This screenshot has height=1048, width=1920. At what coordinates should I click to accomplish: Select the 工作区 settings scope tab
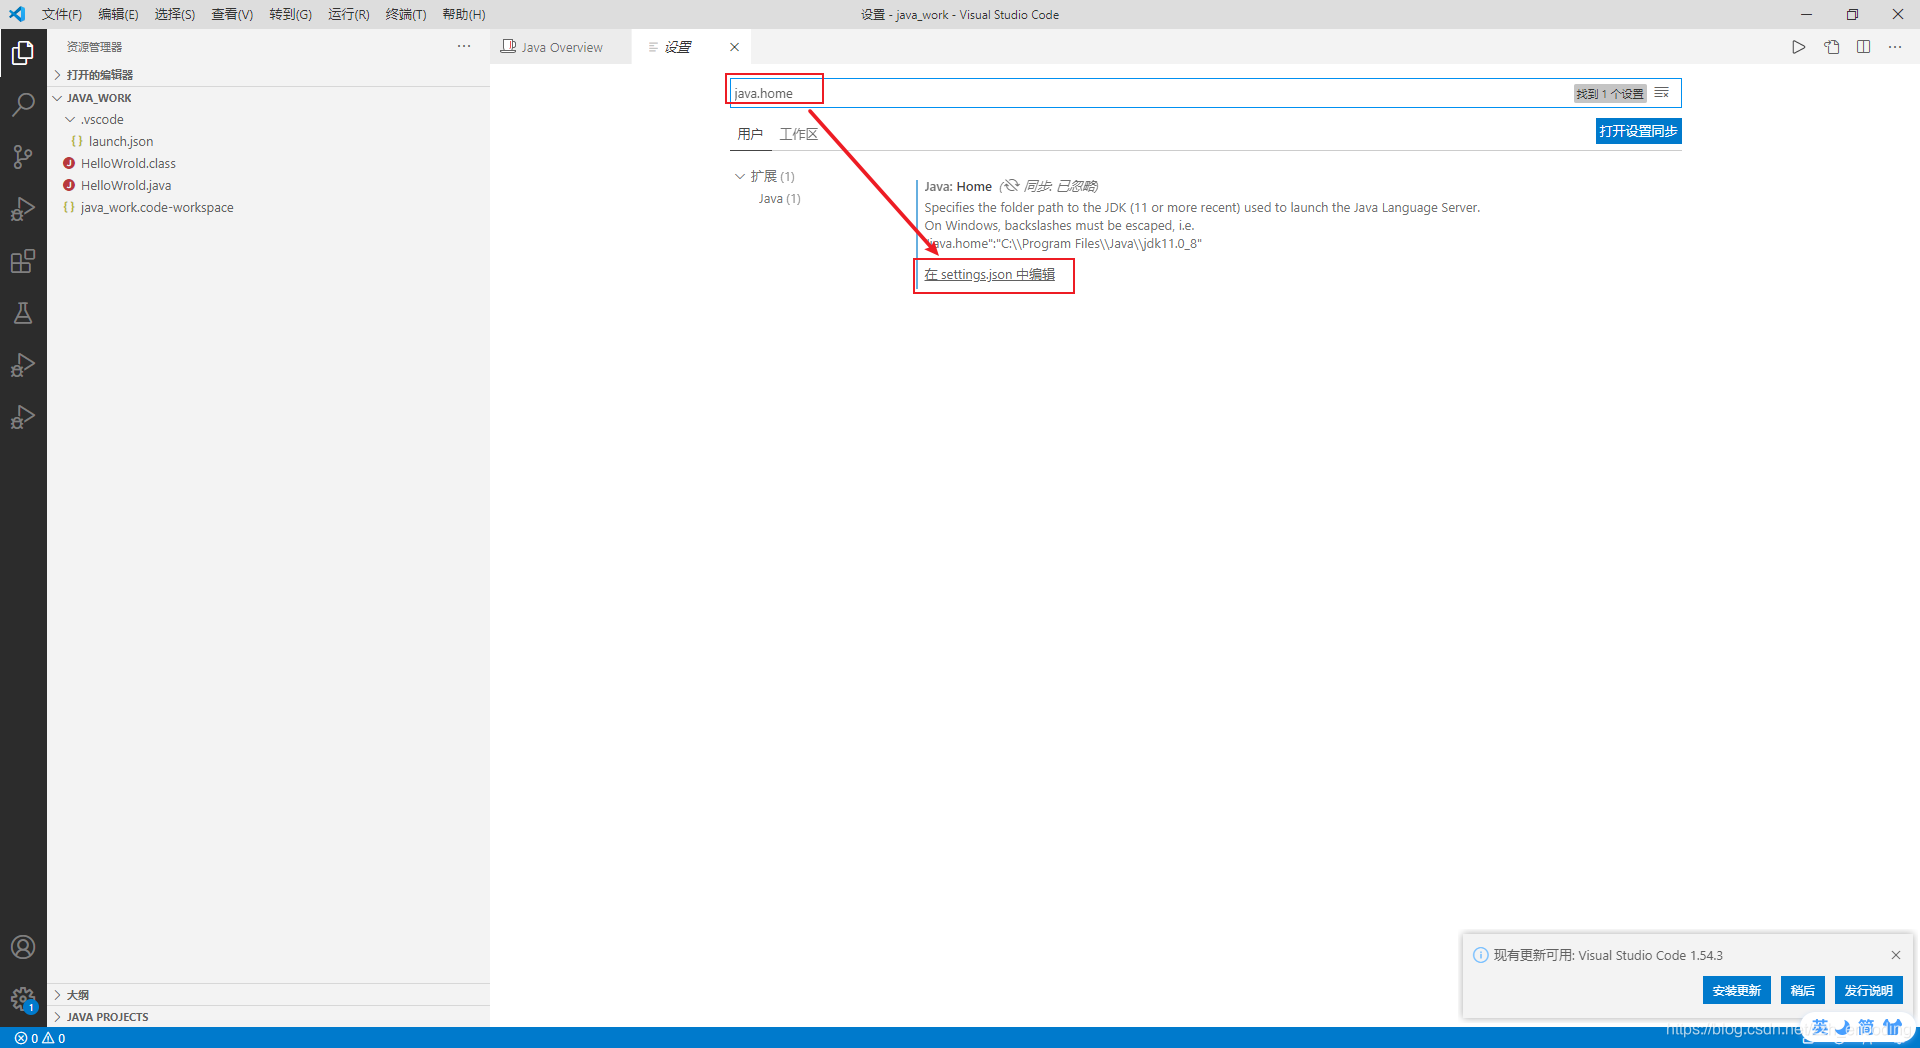tap(799, 134)
